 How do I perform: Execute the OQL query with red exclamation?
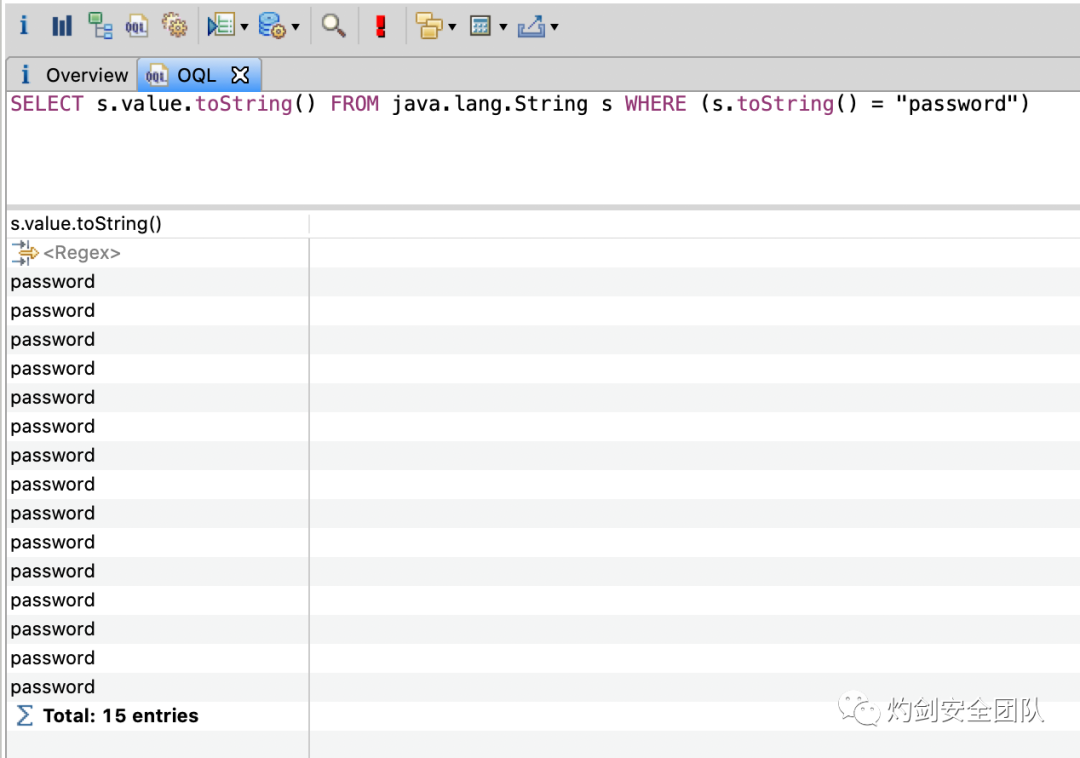pos(380,26)
